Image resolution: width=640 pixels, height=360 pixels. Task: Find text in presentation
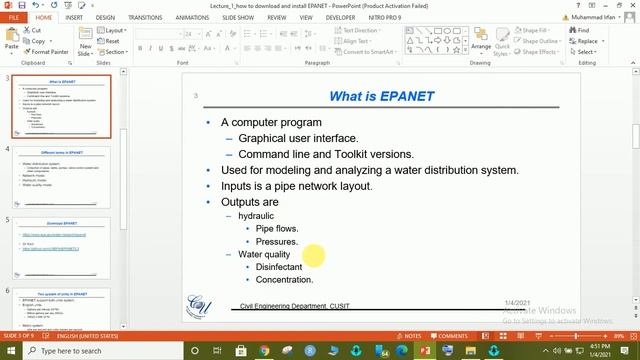coord(579,30)
